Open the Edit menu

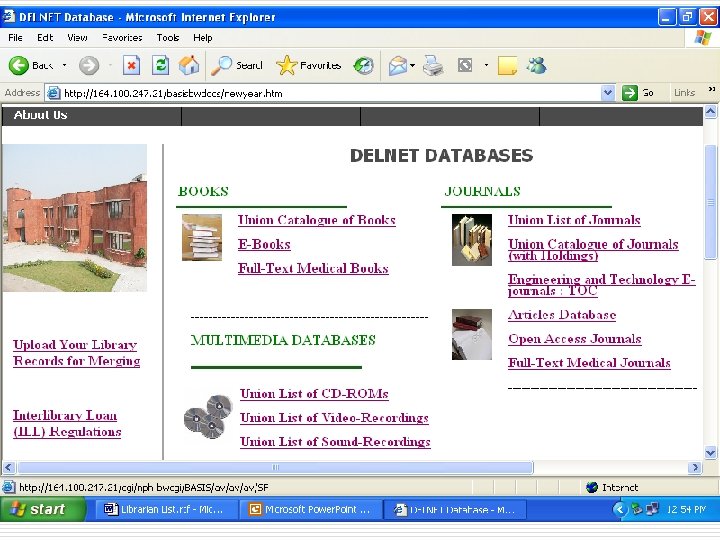[x=45, y=38]
